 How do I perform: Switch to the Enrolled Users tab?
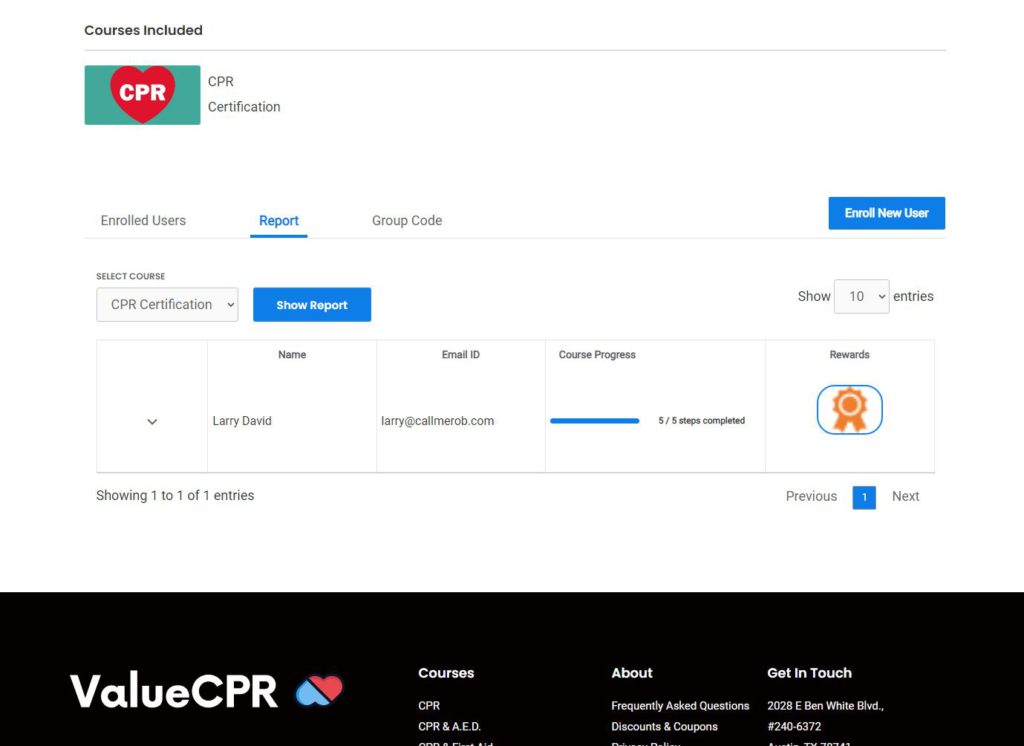tap(143, 221)
